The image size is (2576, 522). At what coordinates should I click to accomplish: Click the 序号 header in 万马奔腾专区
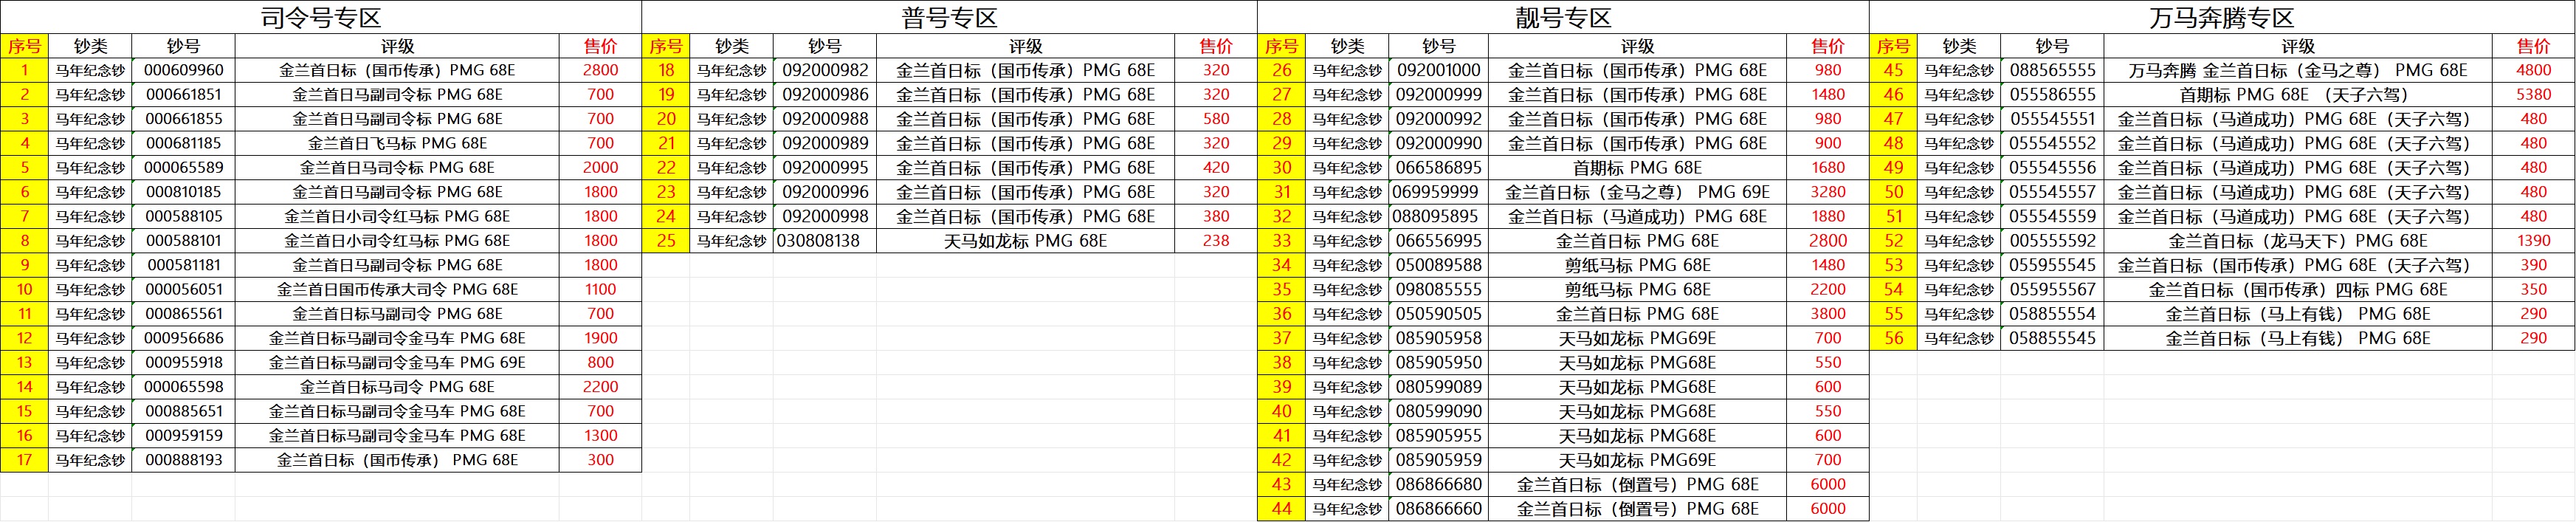[1893, 46]
